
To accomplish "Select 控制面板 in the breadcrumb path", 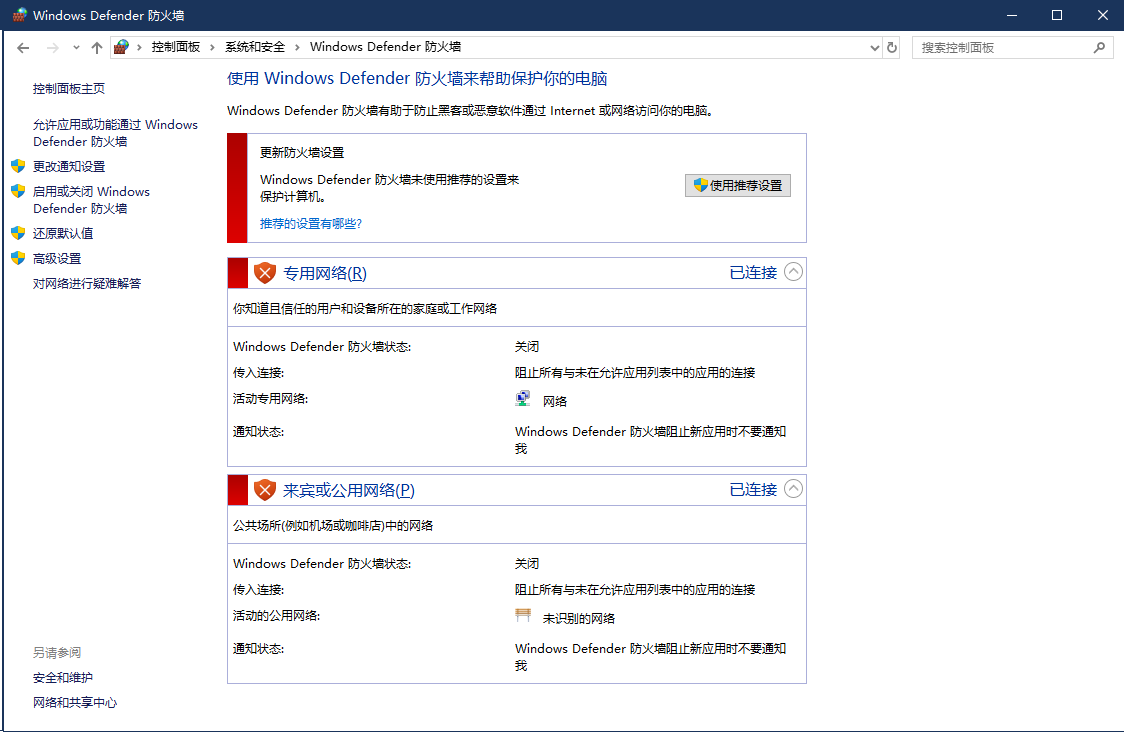I will (x=175, y=47).
